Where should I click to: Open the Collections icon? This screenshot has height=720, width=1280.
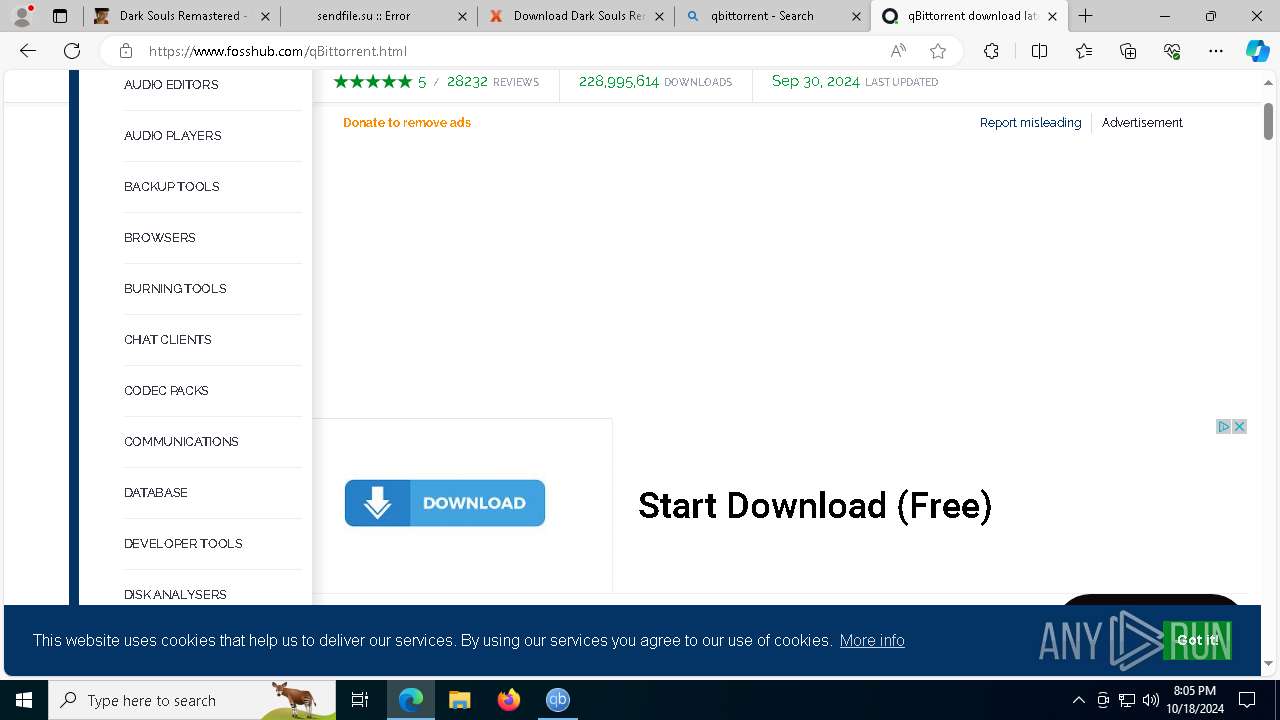[1128, 51]
